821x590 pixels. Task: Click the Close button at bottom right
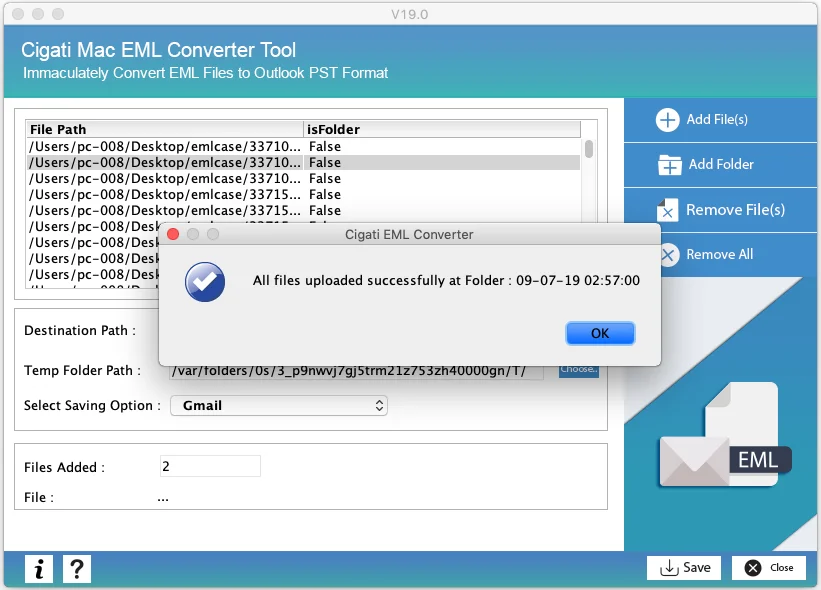pos(769,568)
